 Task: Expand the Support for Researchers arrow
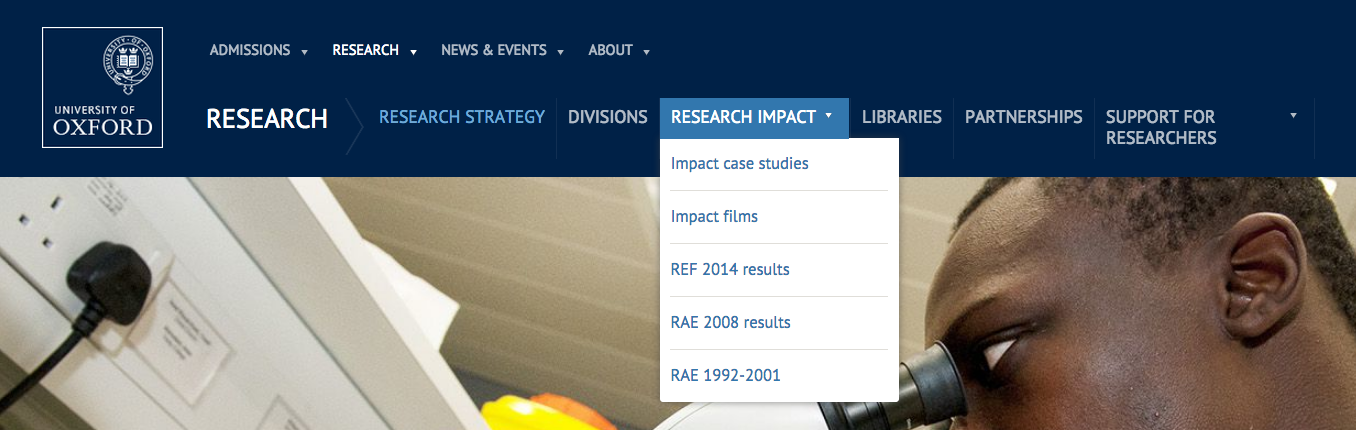pos(1293,116)
